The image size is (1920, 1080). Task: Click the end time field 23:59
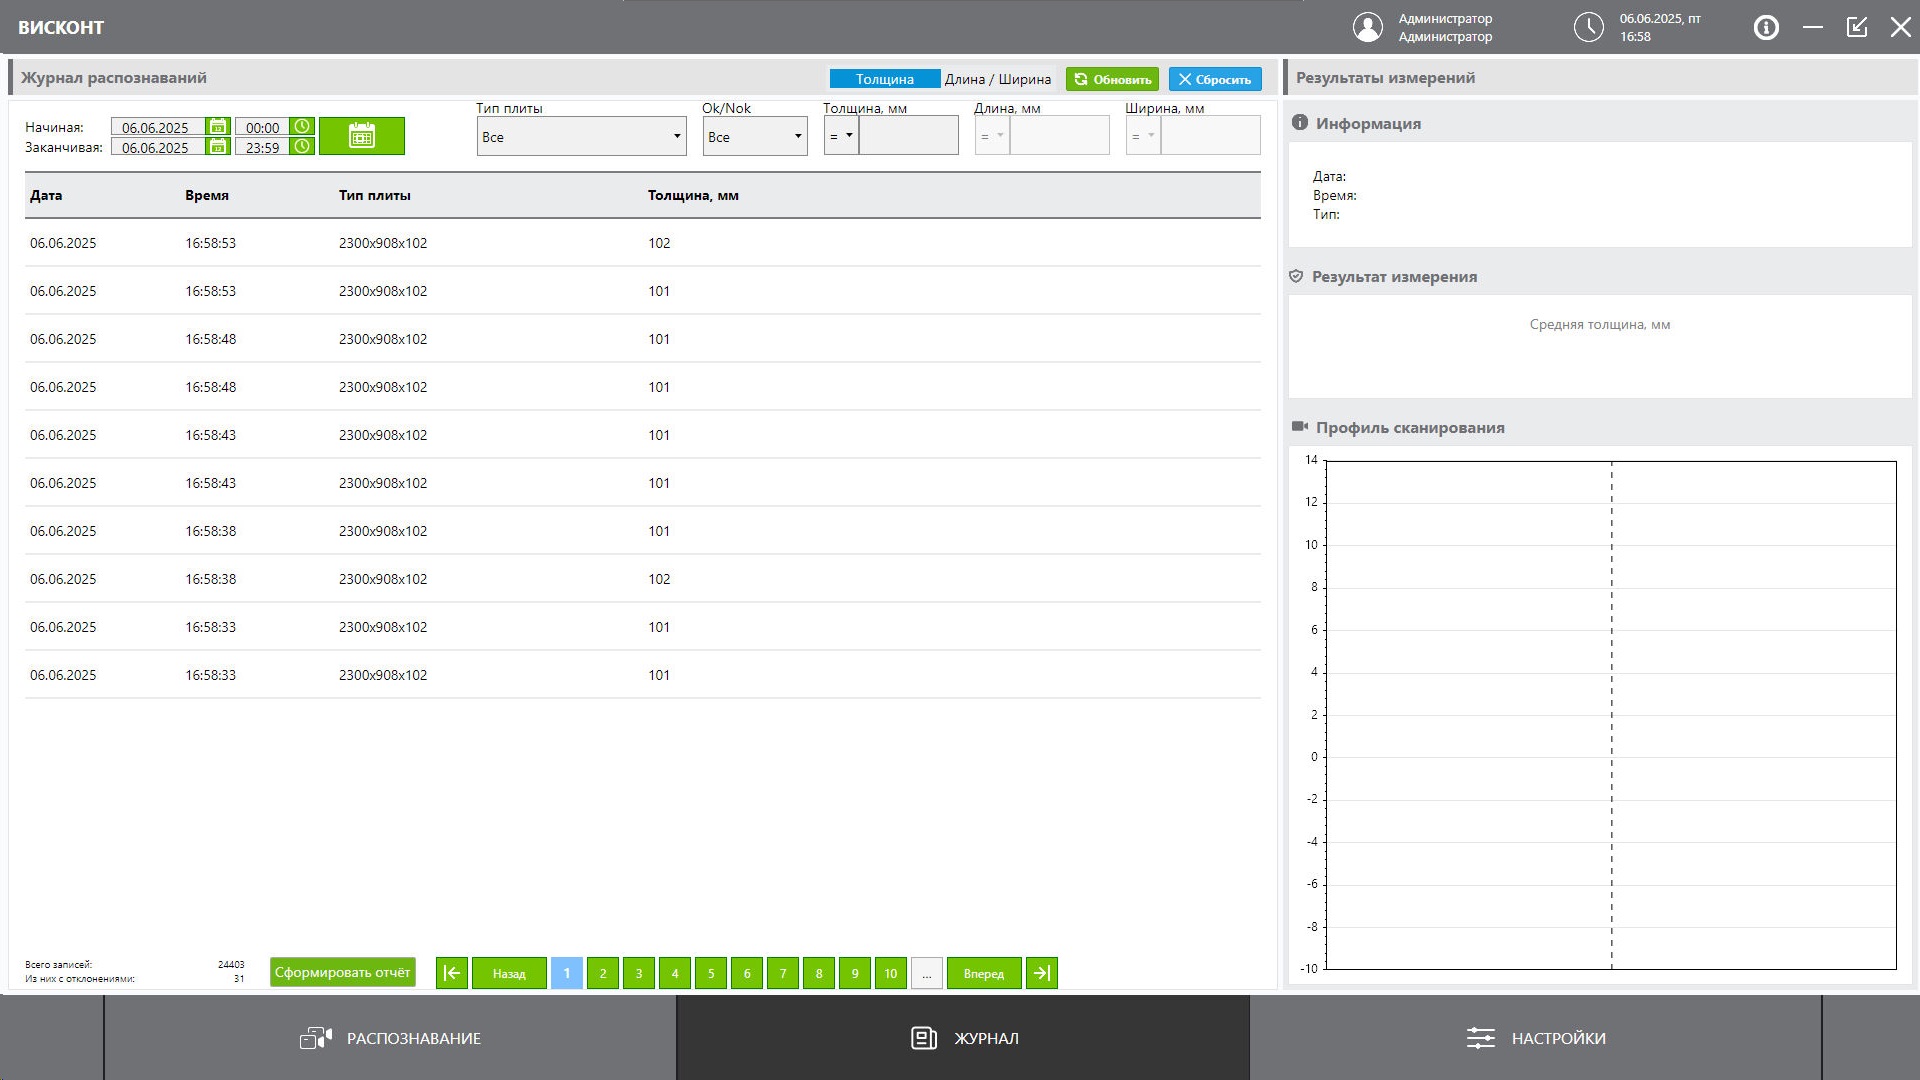coord(262,147)
